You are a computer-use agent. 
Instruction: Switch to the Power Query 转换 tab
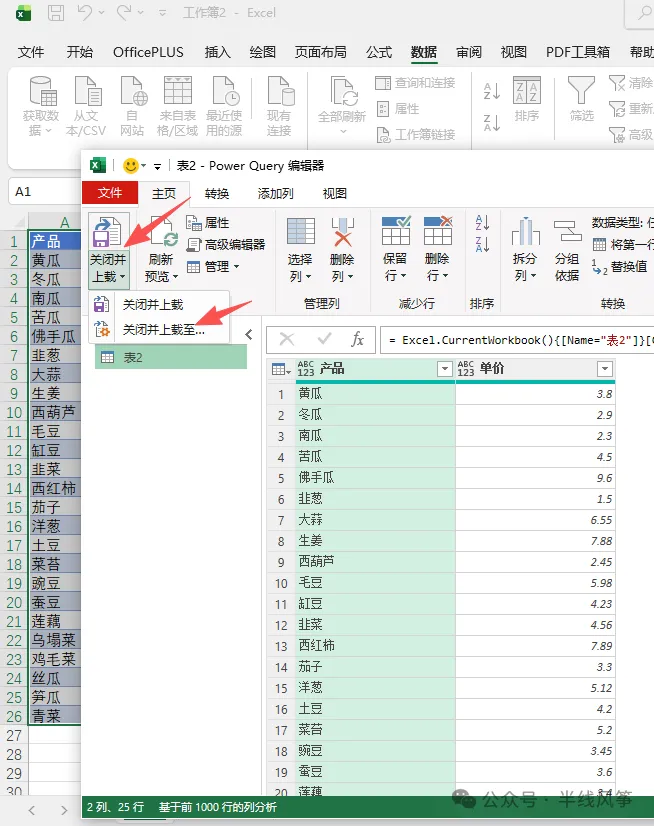pyautogui.click(x=217, y=193)
